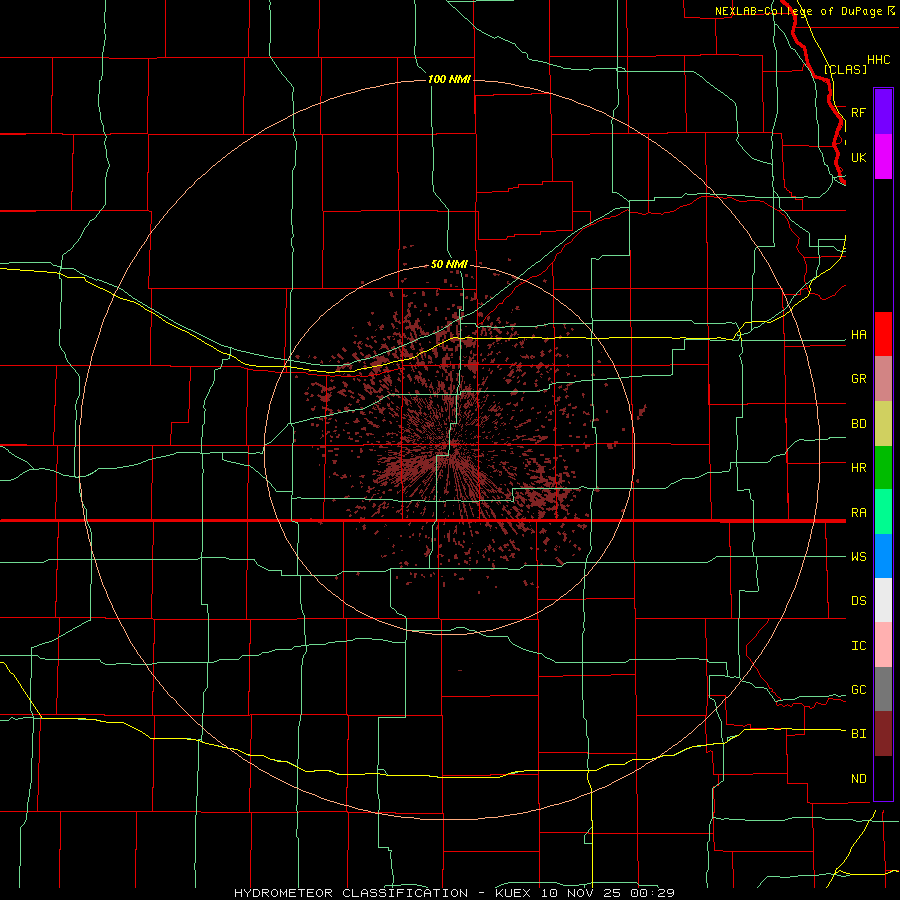This screenshot has height=900, width=900.
Task: Click the WS blue legend swatch
Action: pyautogui.click(x=883, y=556)
